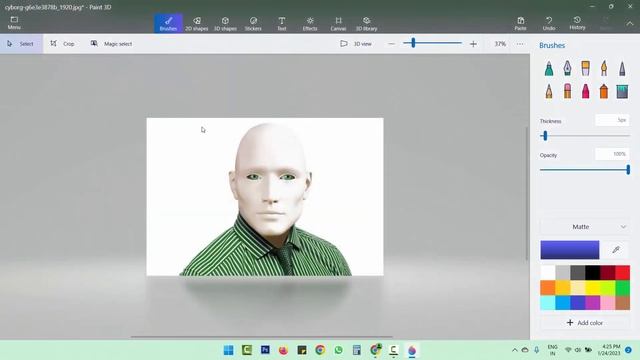Open the 3D shapes tab
Viewport: 640px width, 360px height.
tap(225, 24)
